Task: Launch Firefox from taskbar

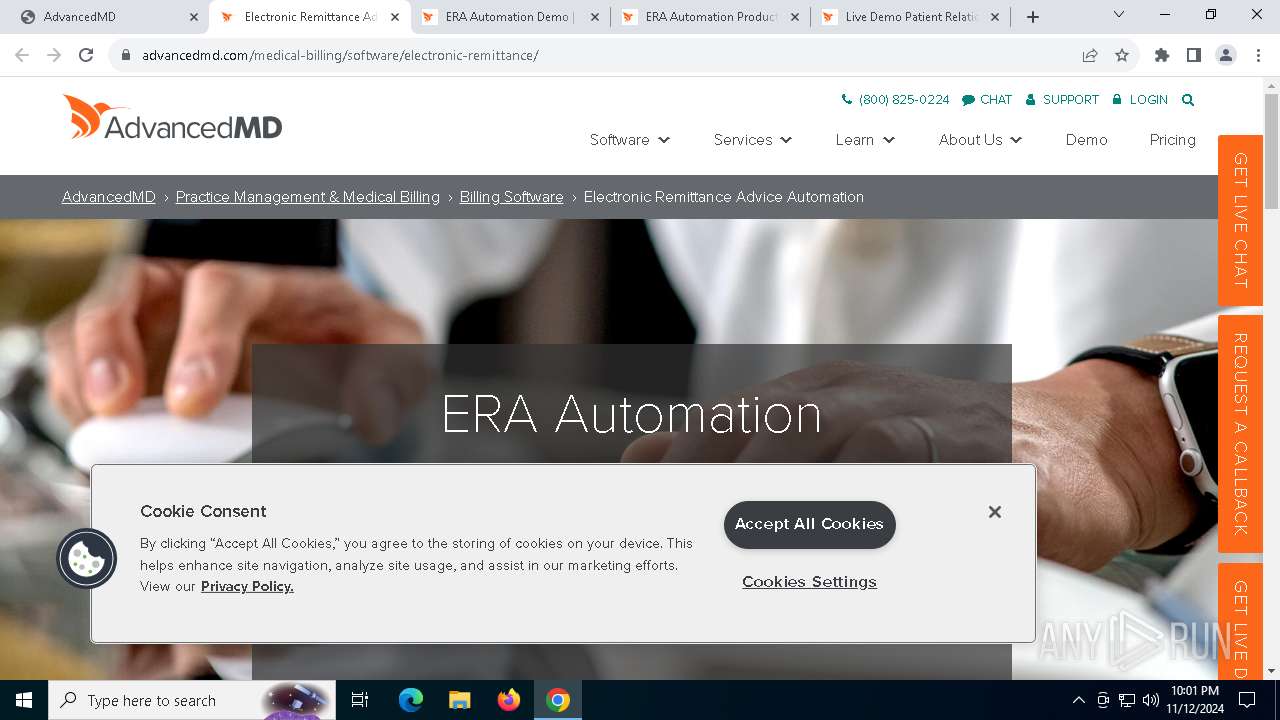Action: point(509,700)
